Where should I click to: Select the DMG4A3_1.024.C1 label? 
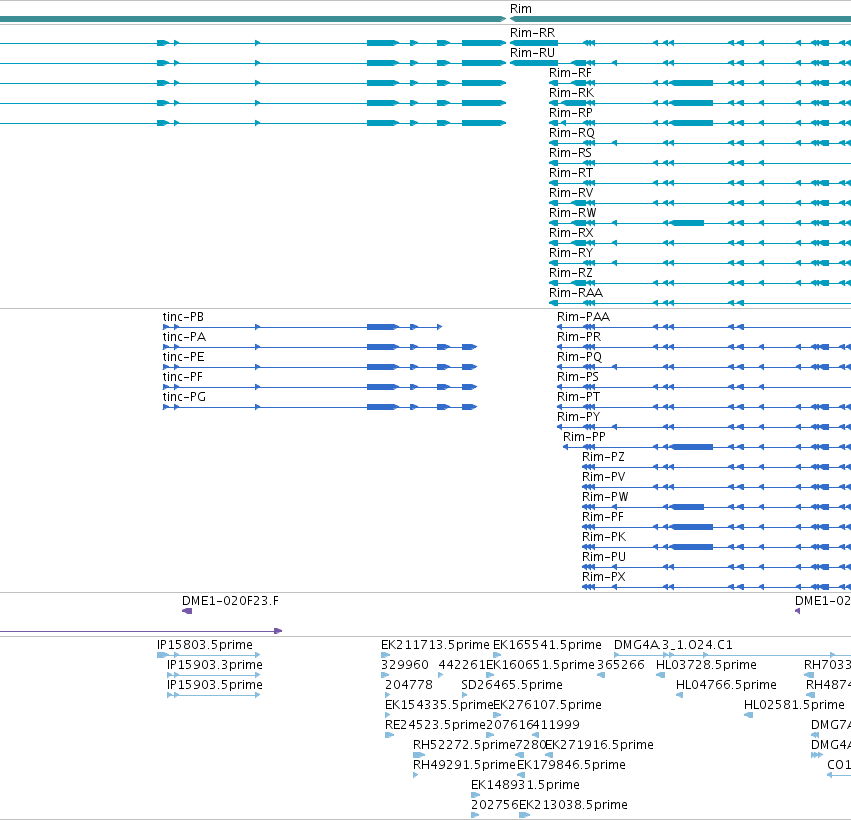pos(673,645)
